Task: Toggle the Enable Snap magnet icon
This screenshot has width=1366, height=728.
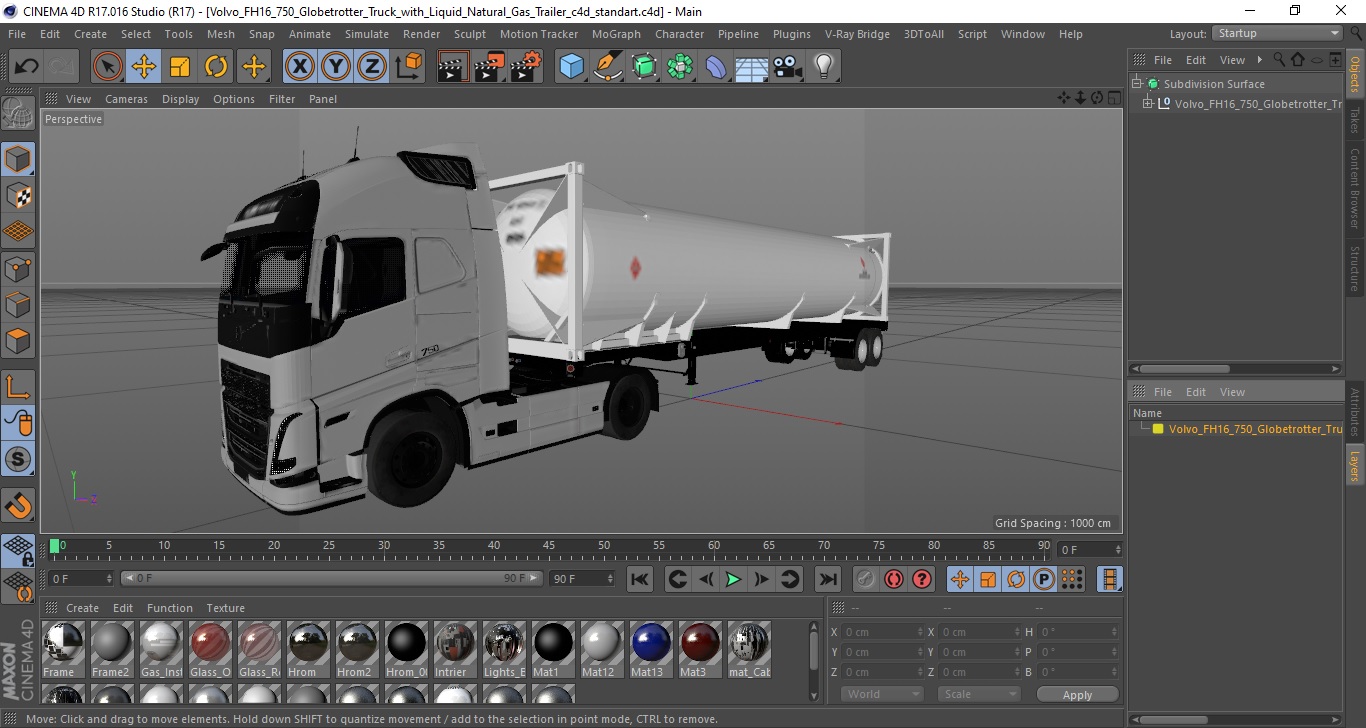Action: pos(18,505)
